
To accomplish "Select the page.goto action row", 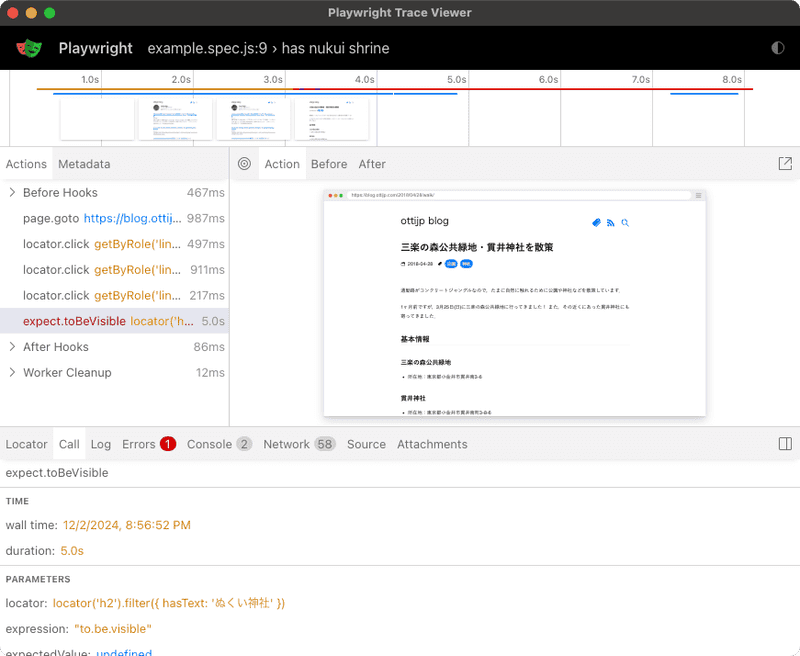I will (x=114, y=218).
